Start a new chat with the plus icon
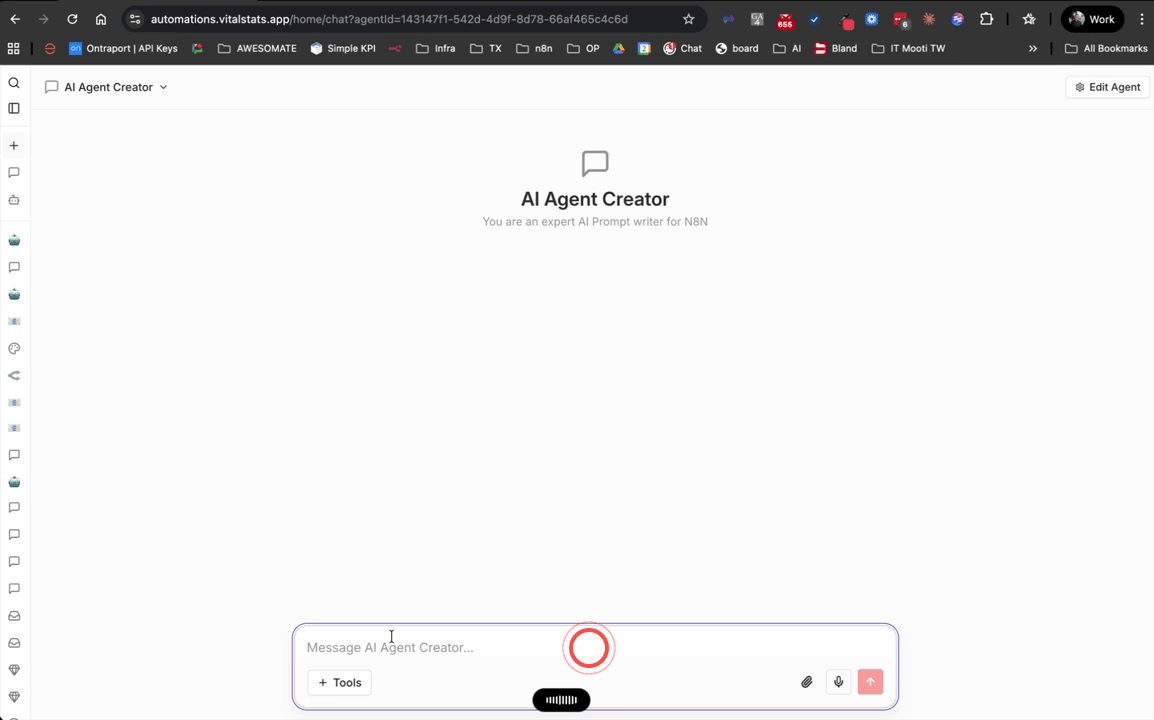The image size is (1154, 720). coord(14,145)
